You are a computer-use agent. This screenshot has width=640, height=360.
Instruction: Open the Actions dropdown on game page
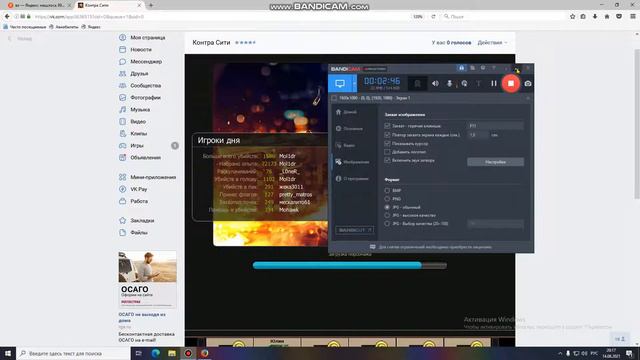pyautogui.click(x=492, y=42)
